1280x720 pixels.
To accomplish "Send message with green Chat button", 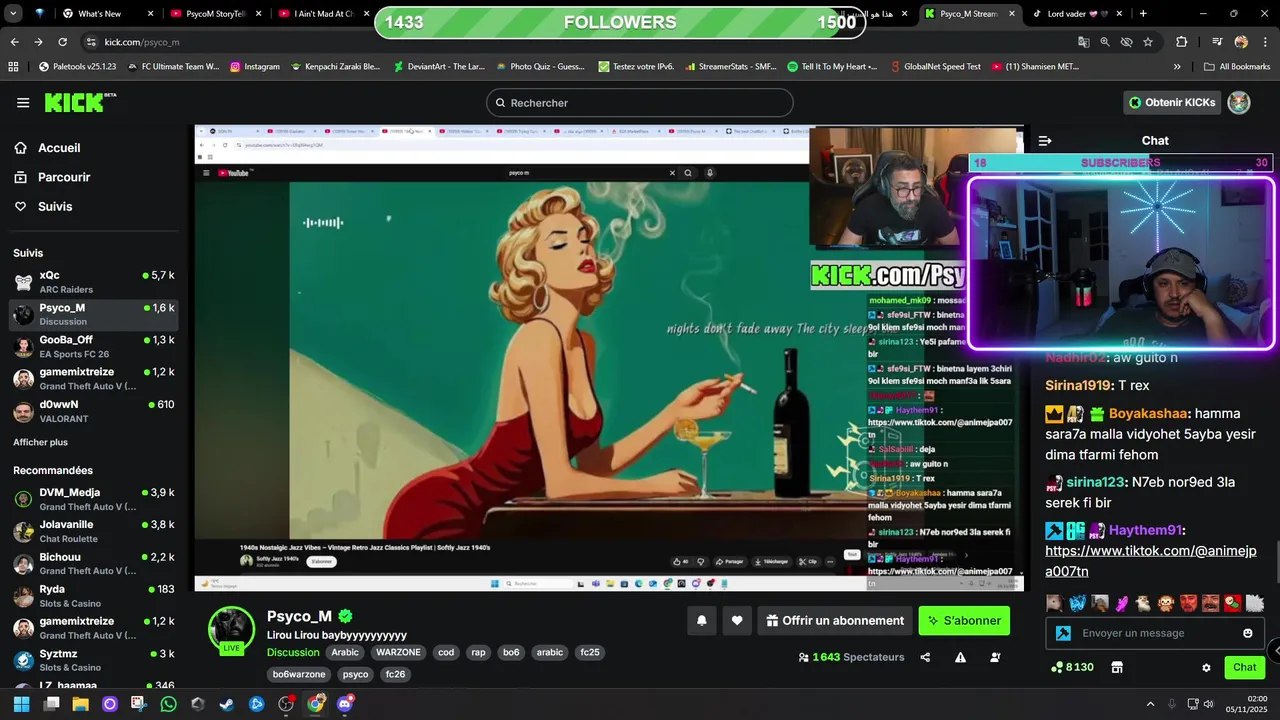I will 1245,667.
